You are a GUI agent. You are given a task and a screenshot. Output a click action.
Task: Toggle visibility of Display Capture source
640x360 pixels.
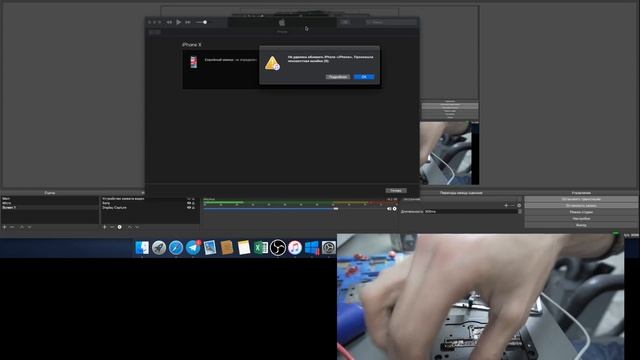point(189,208)
